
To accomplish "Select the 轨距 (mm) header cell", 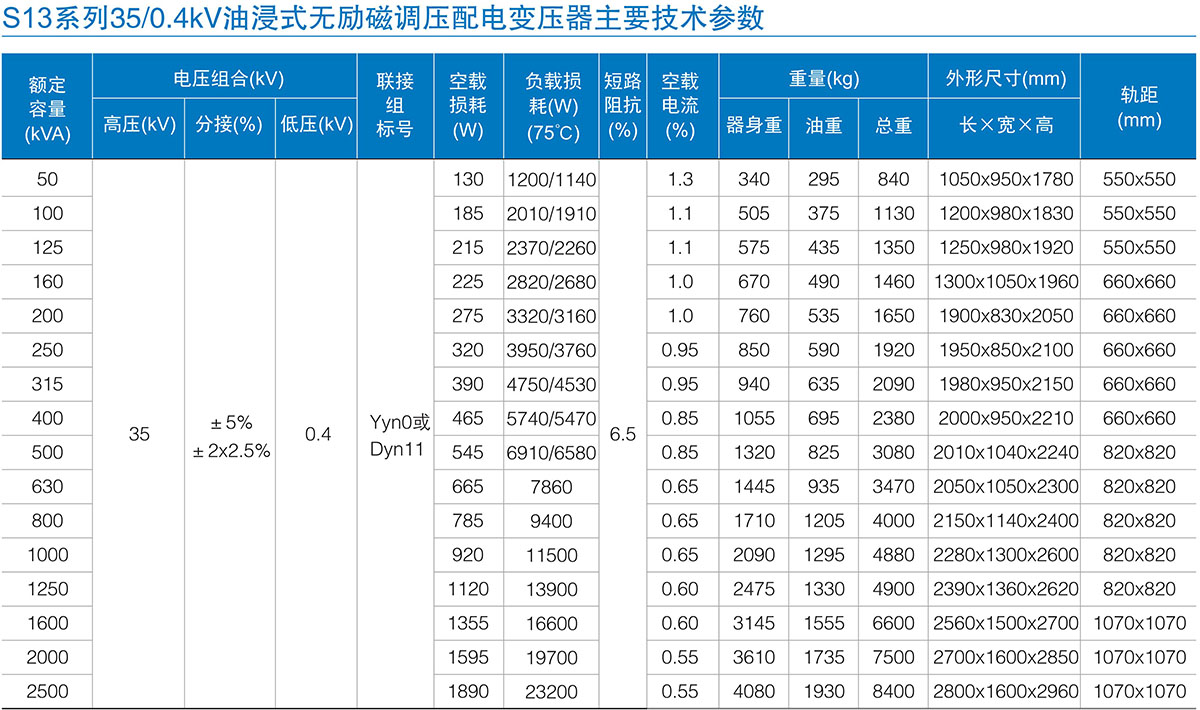I will pos(1139,107).
